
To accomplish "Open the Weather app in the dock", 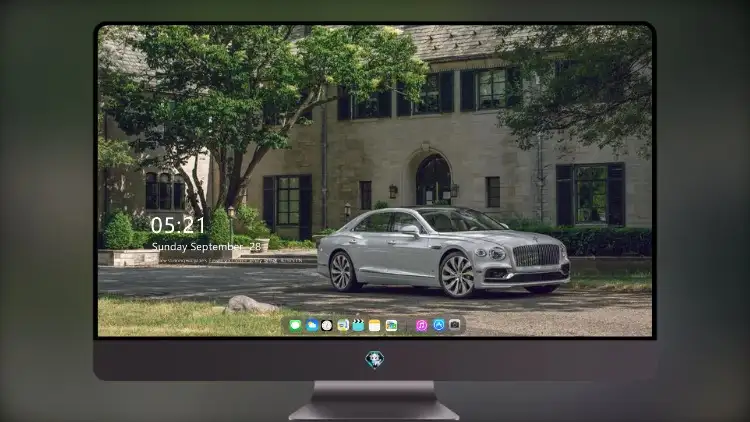I will pos(311,325).
